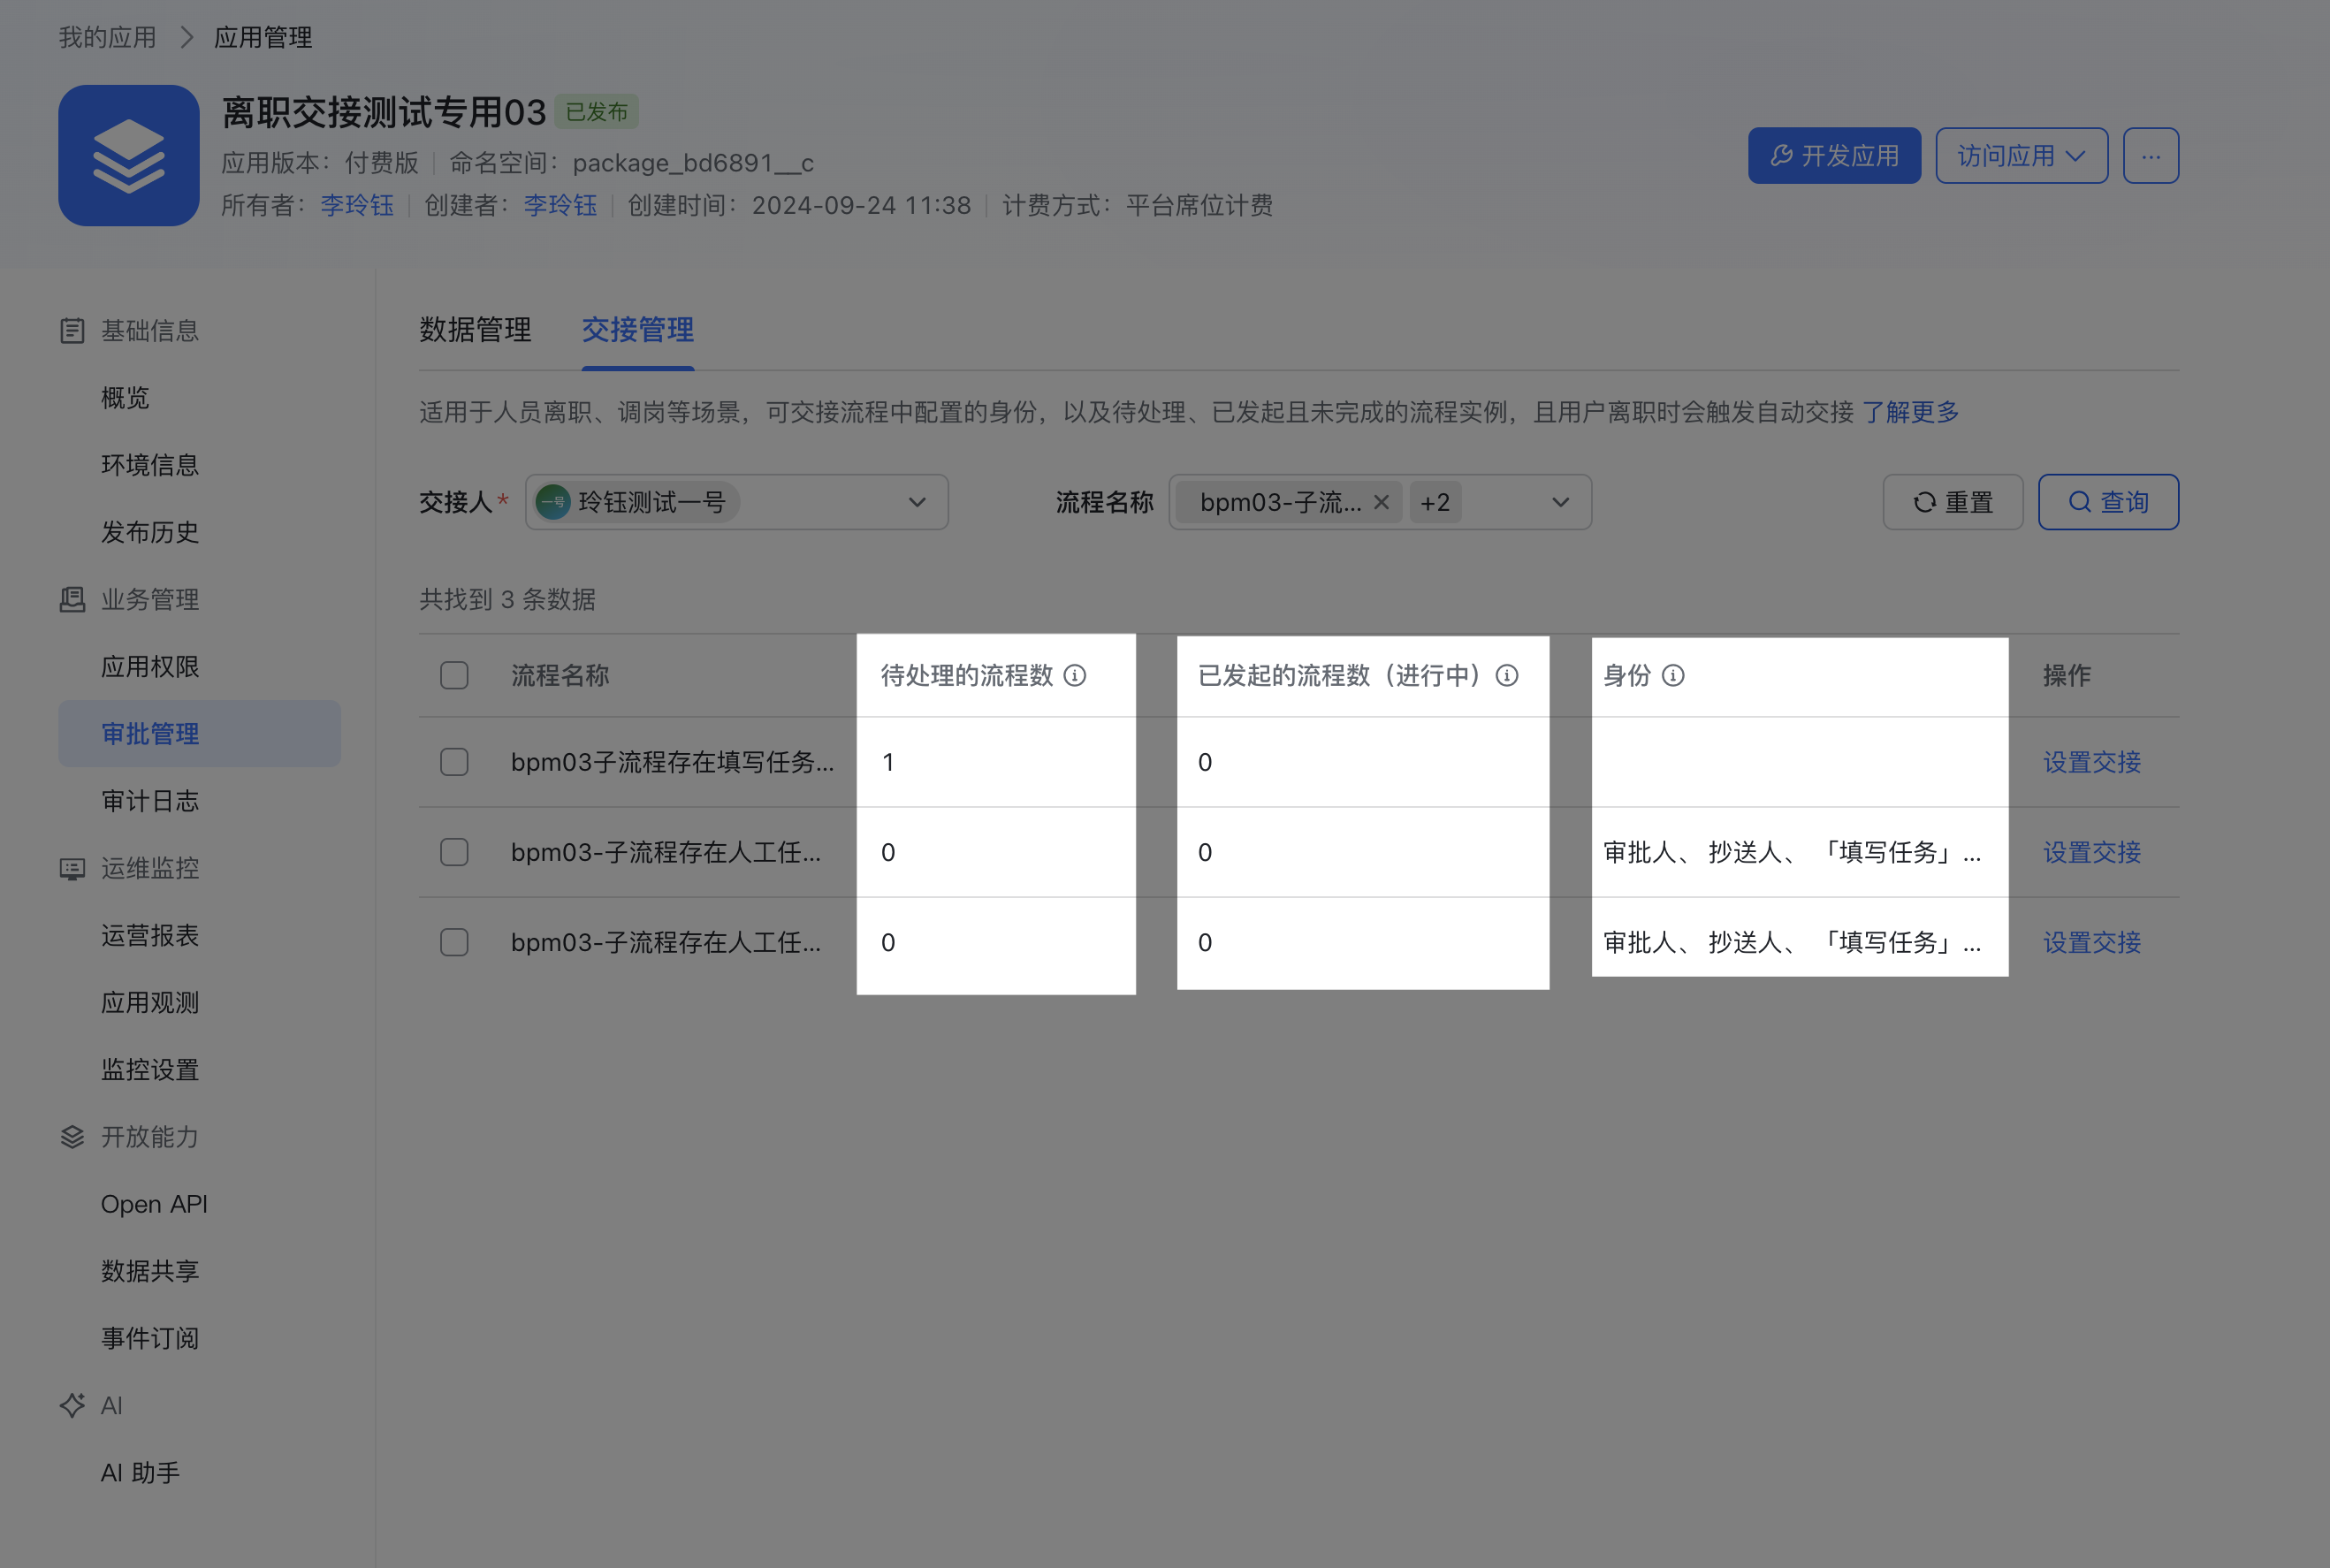This screenshot has height=1568, width=2330.
Task: Click 设置交接 in the last table row
Action: pyautogui.click(x=2091, y=943)
